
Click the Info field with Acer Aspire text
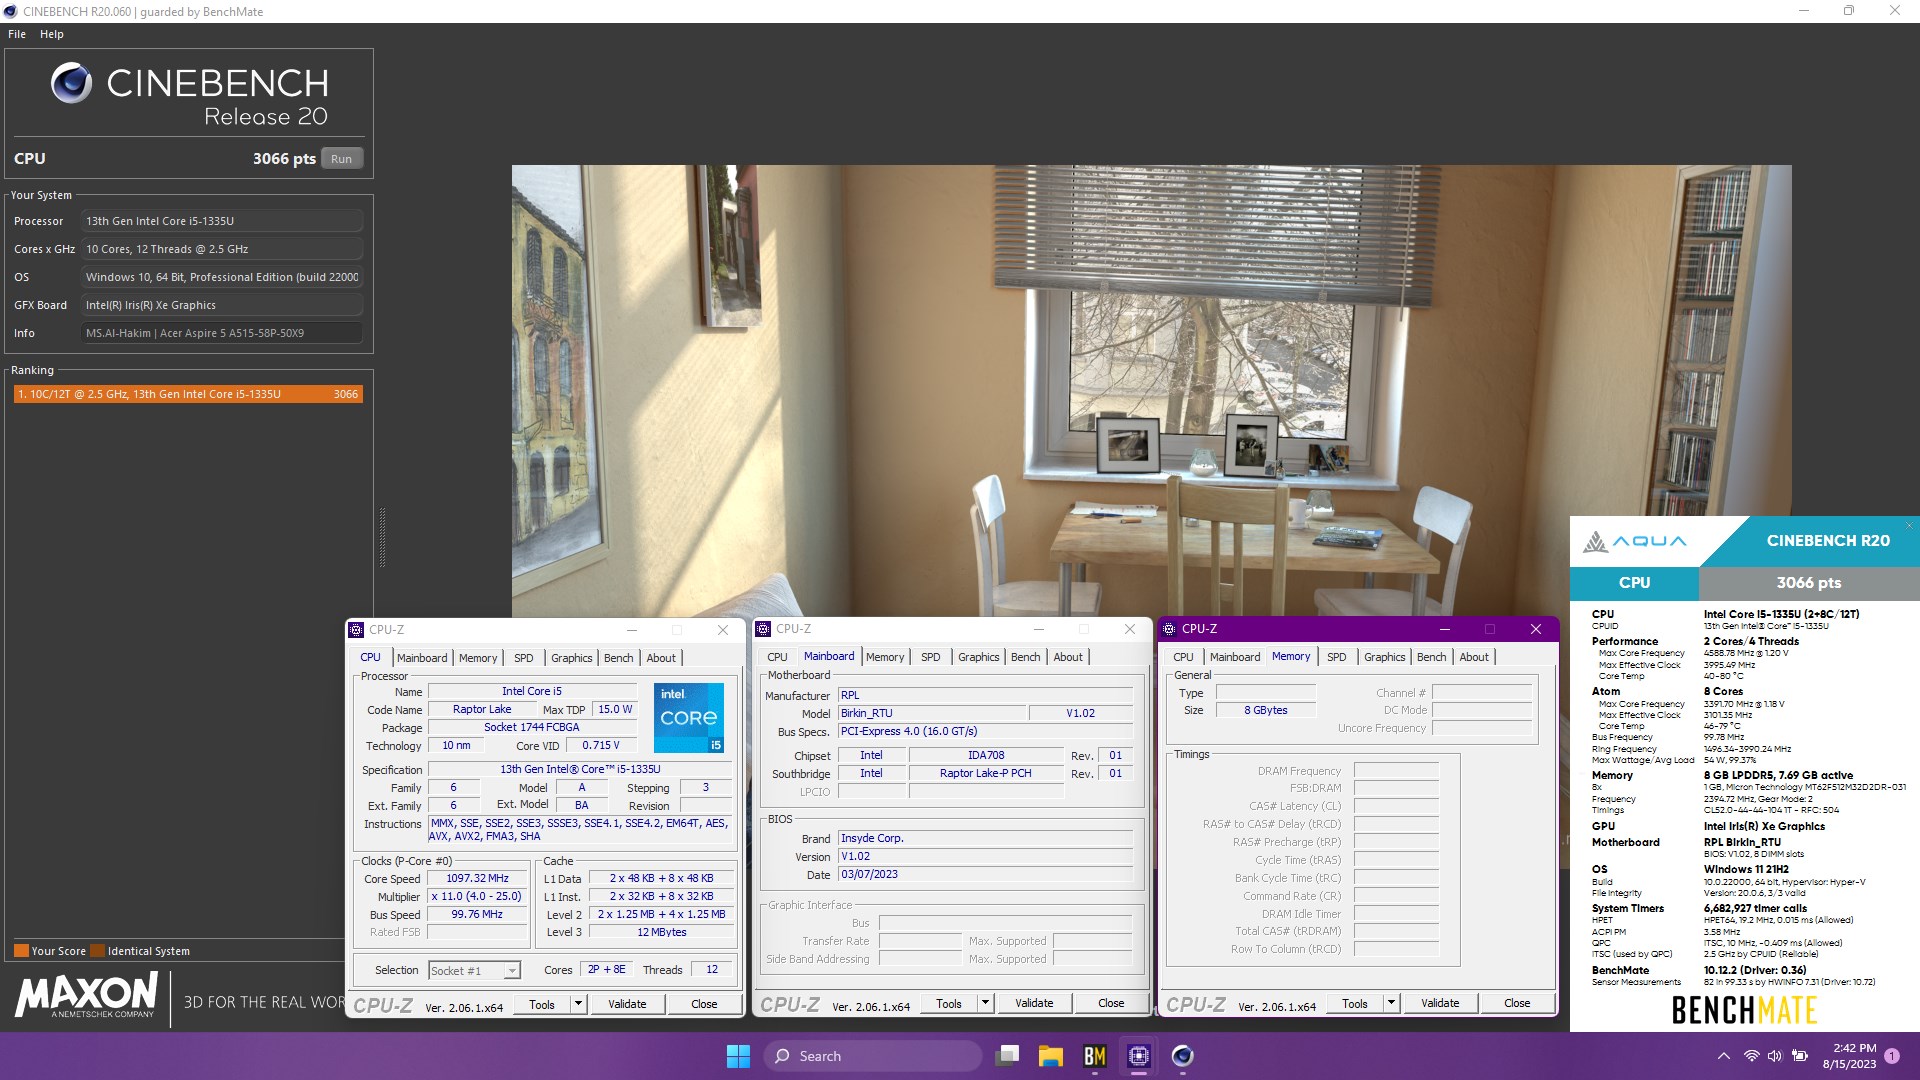tap(221, 333)
